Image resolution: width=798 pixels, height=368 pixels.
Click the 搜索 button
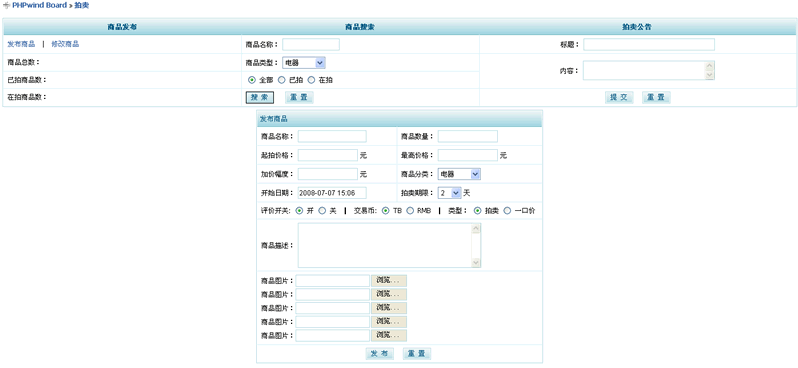tap(260, 97)
